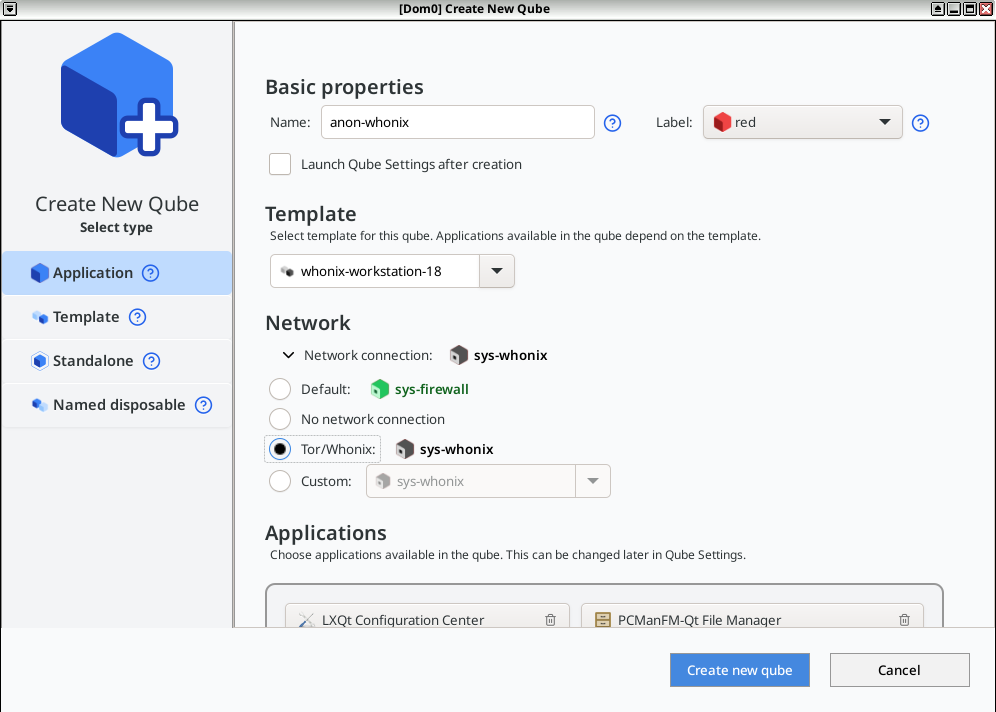Select Custom network radio button
996x712 pixels.
coord(280,481)
